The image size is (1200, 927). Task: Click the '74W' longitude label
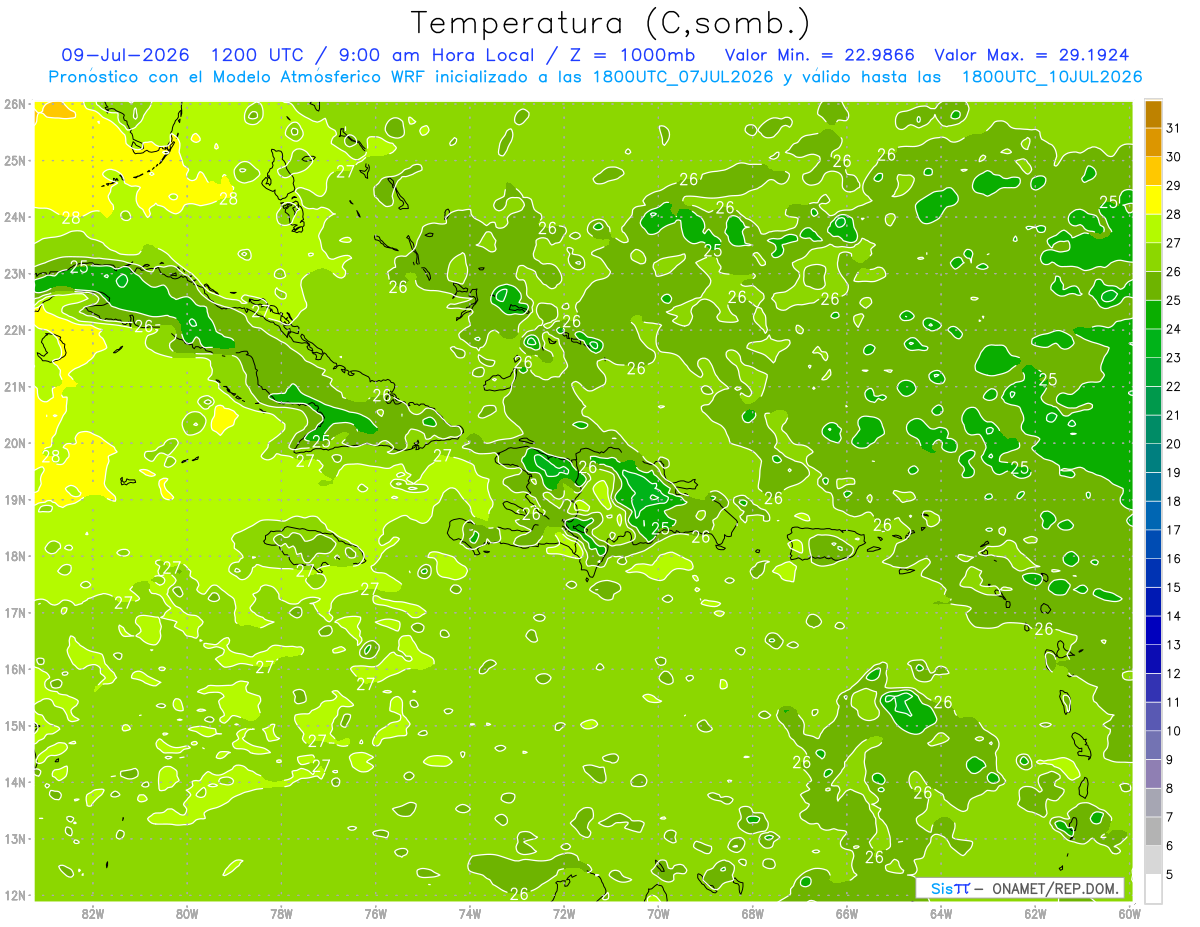click(x=470, y=912)
